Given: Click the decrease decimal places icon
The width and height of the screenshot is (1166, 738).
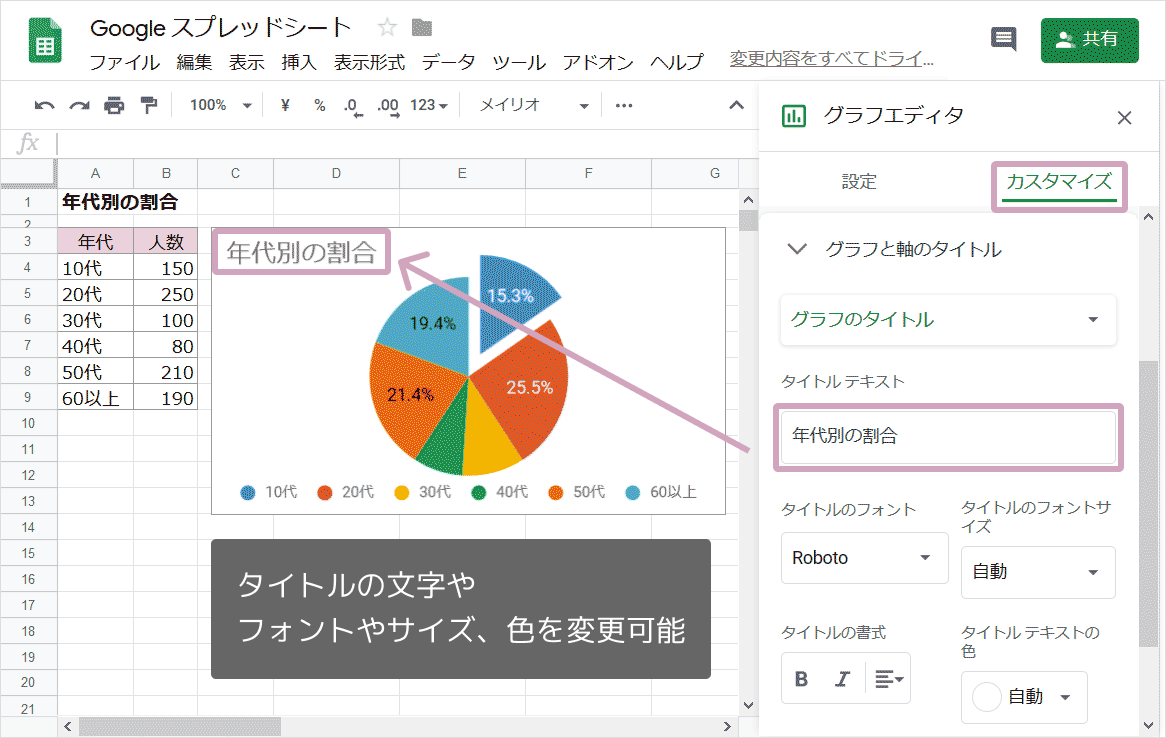Looking at the screenshot, I should [352, 105].
